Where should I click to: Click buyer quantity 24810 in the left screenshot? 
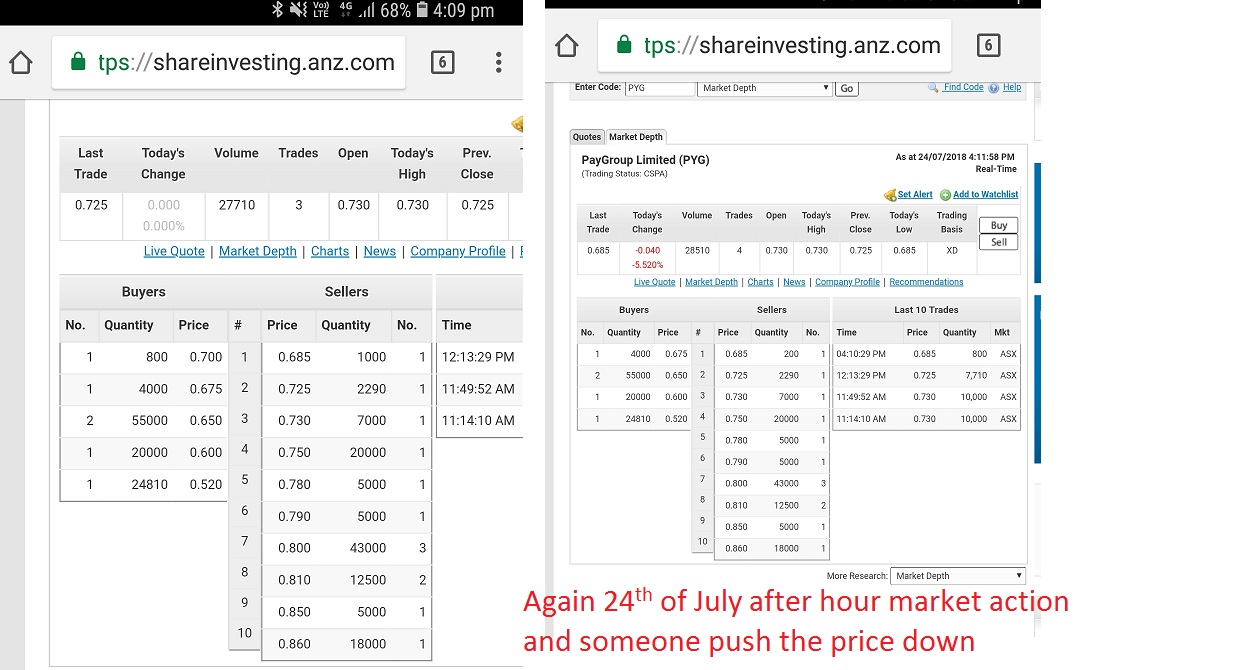(x=149, y=484)
